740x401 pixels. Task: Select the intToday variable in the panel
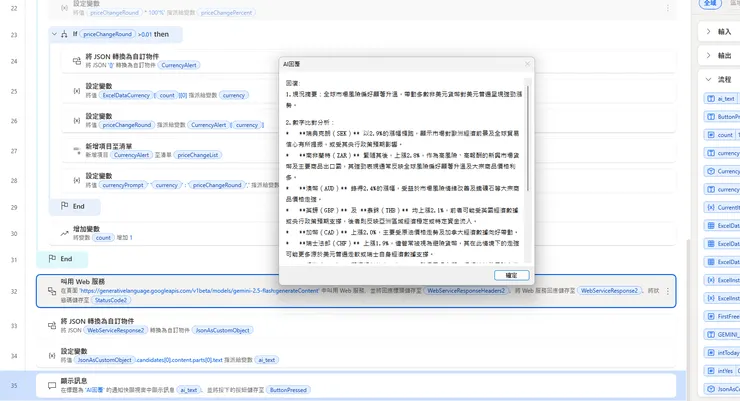coord(722,353)
